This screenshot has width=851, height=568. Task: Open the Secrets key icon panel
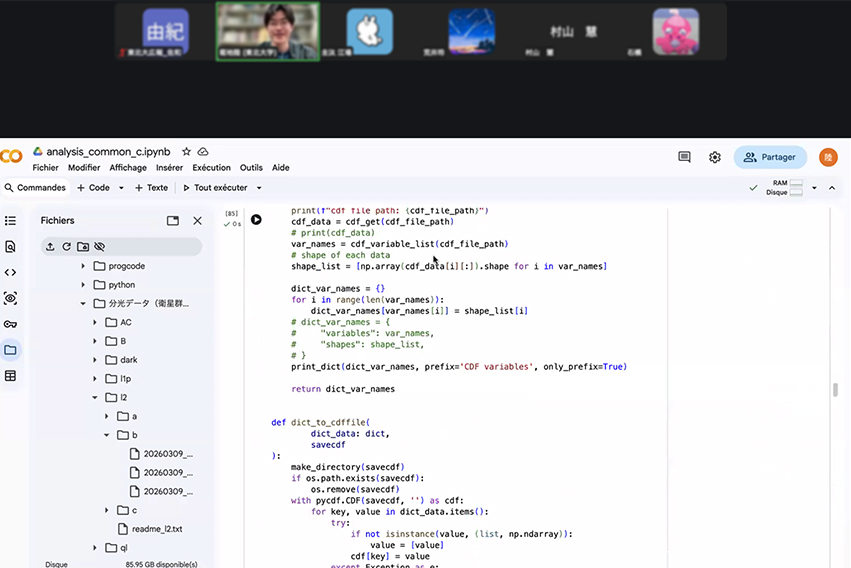tap(10, 324)
